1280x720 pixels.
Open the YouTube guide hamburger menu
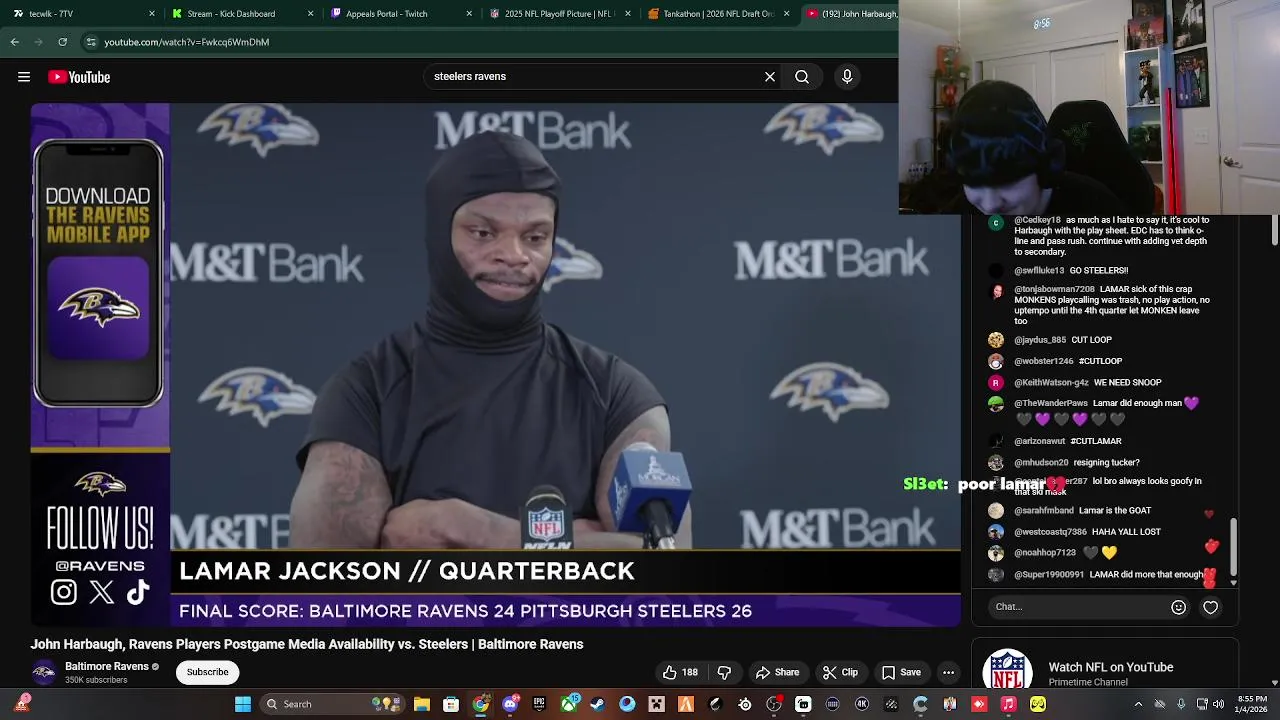point(24,77)
